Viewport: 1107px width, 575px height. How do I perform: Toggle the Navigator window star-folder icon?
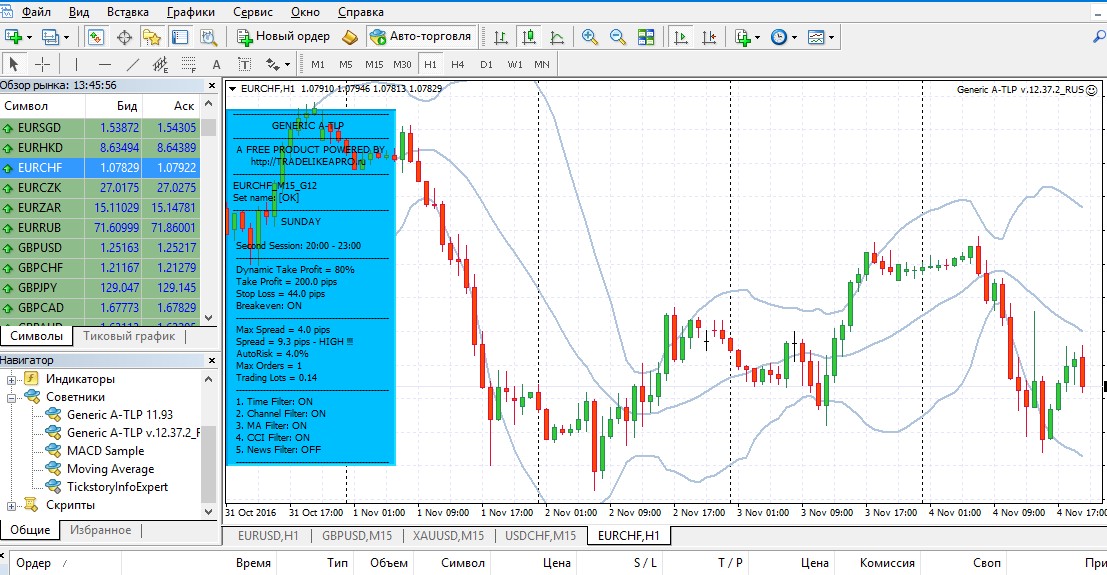(152, 37)
